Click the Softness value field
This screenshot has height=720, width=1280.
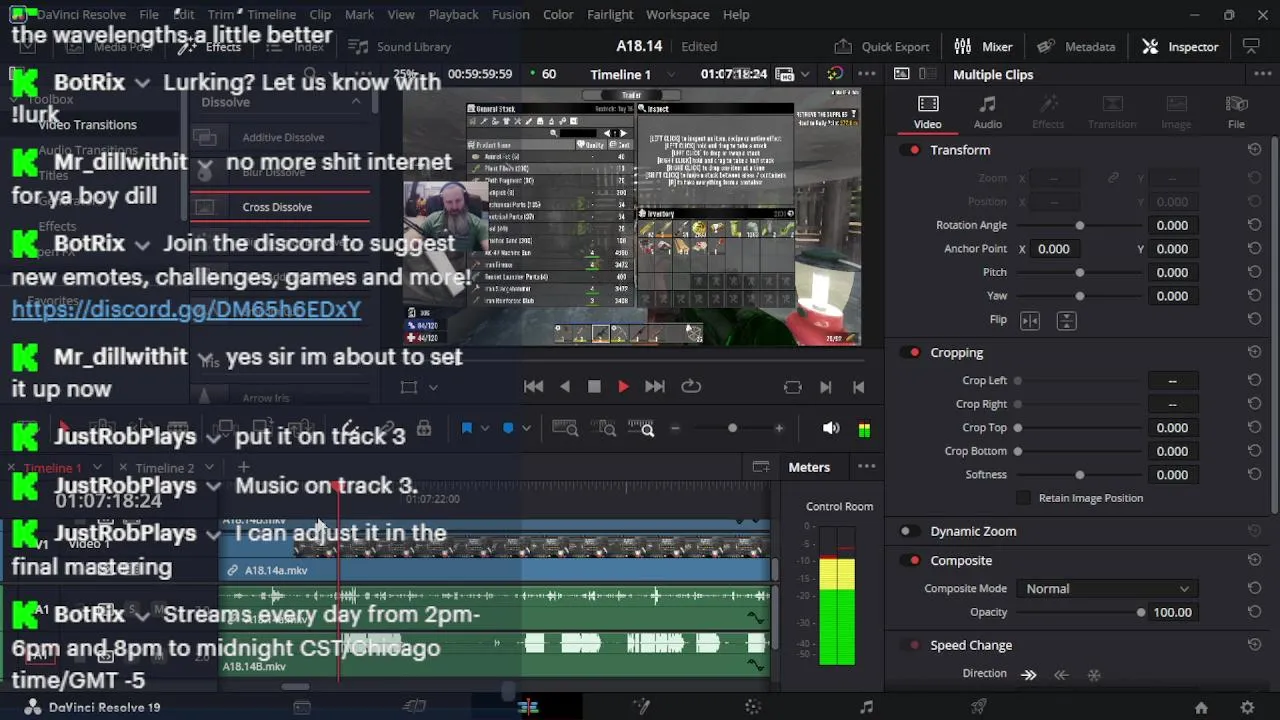[1172, 474]
